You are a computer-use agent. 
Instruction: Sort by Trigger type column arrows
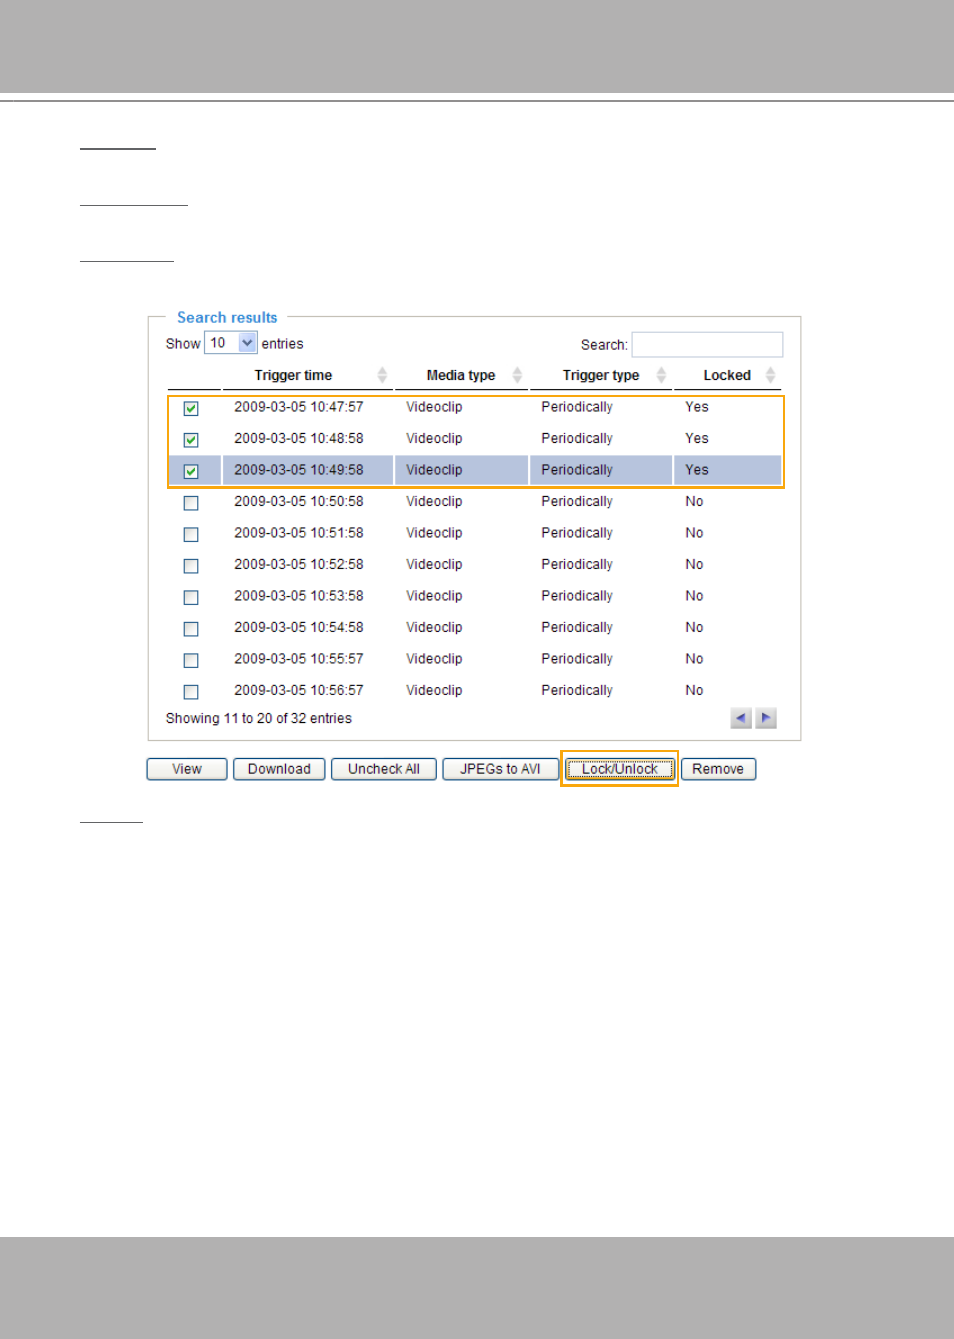tap(661, 375)
